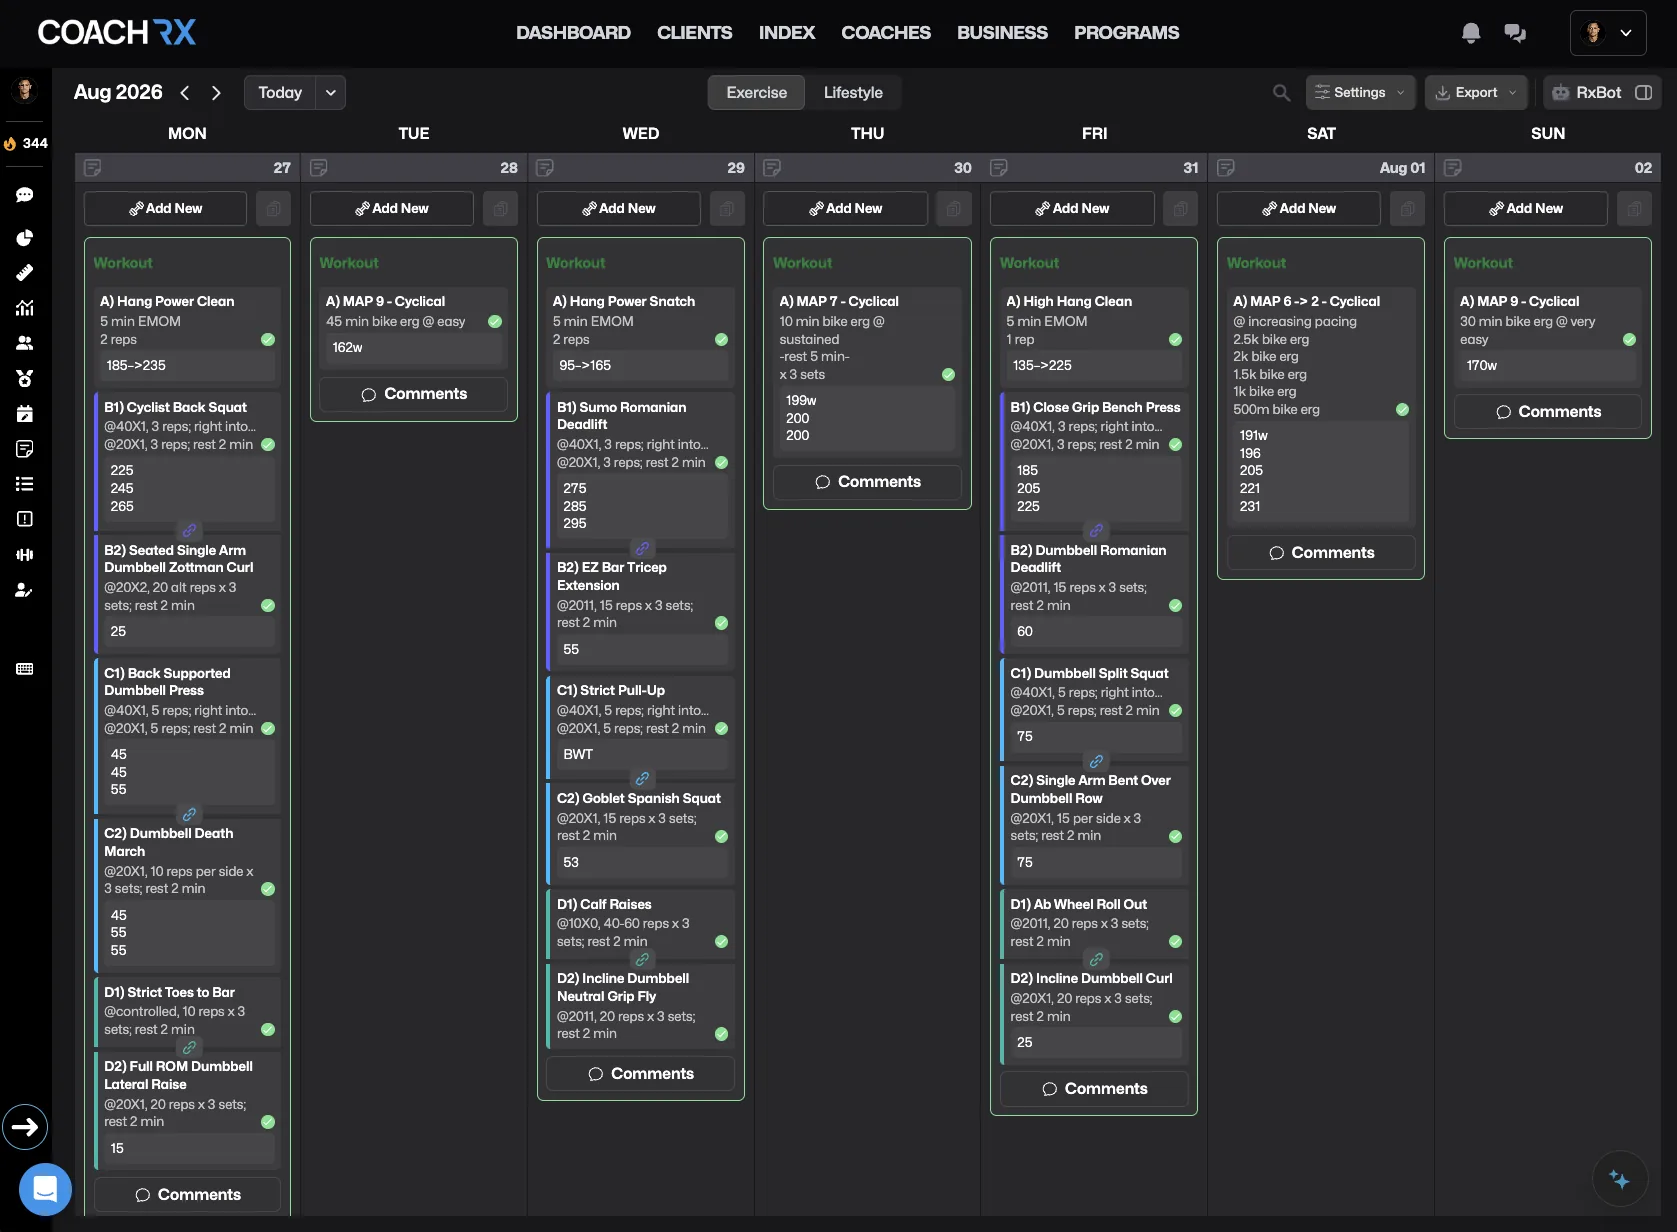Open Comments on Saturday's workout
This screenshot has width=1677, height=1232.
coord(1321,553)
